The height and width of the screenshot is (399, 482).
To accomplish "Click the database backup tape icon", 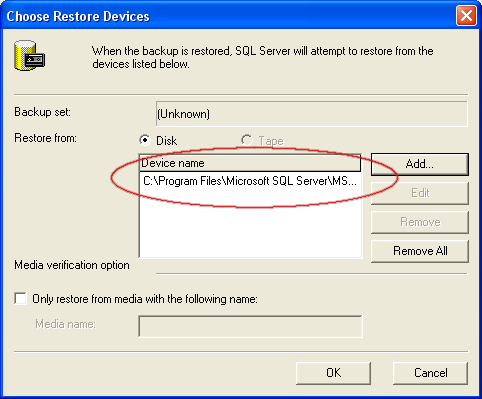I will point(29,56).
